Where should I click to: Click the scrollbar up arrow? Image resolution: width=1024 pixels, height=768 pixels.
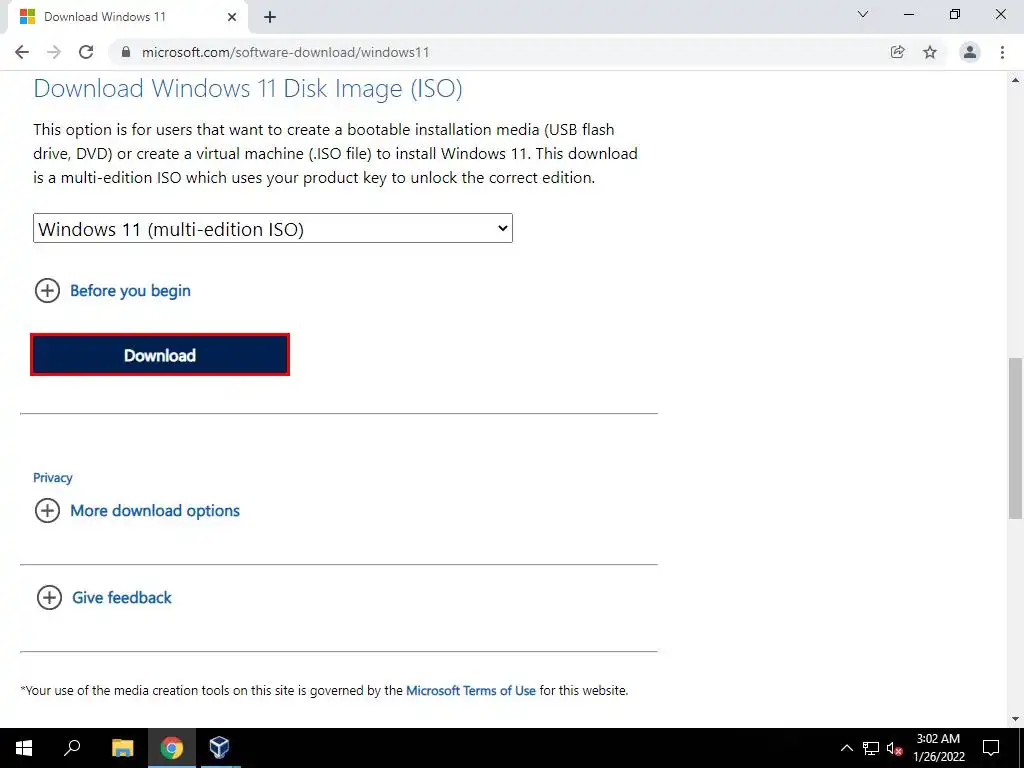tap(1016, 80)
